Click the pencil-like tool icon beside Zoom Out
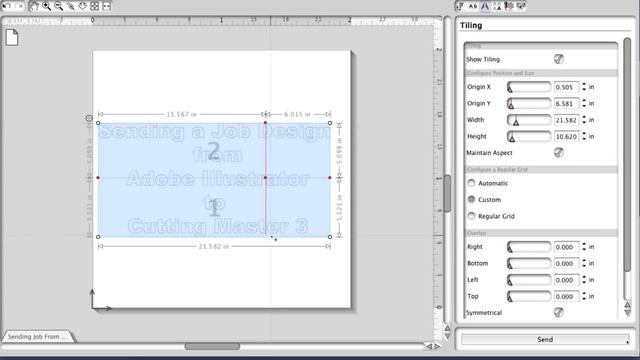The height and width of the screenshot is (360, 640). [71, 6]
